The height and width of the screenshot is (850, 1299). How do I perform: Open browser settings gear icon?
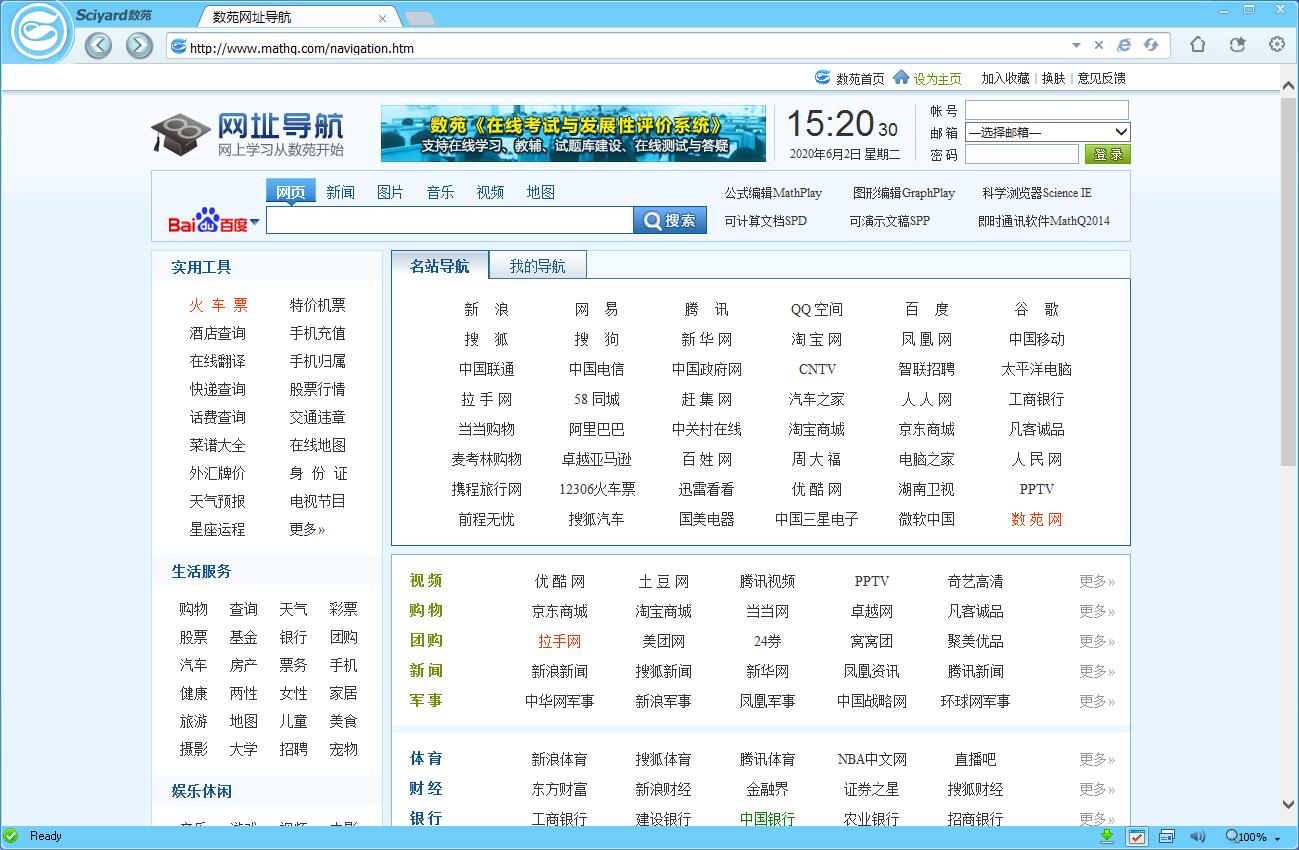(1277, 44)
